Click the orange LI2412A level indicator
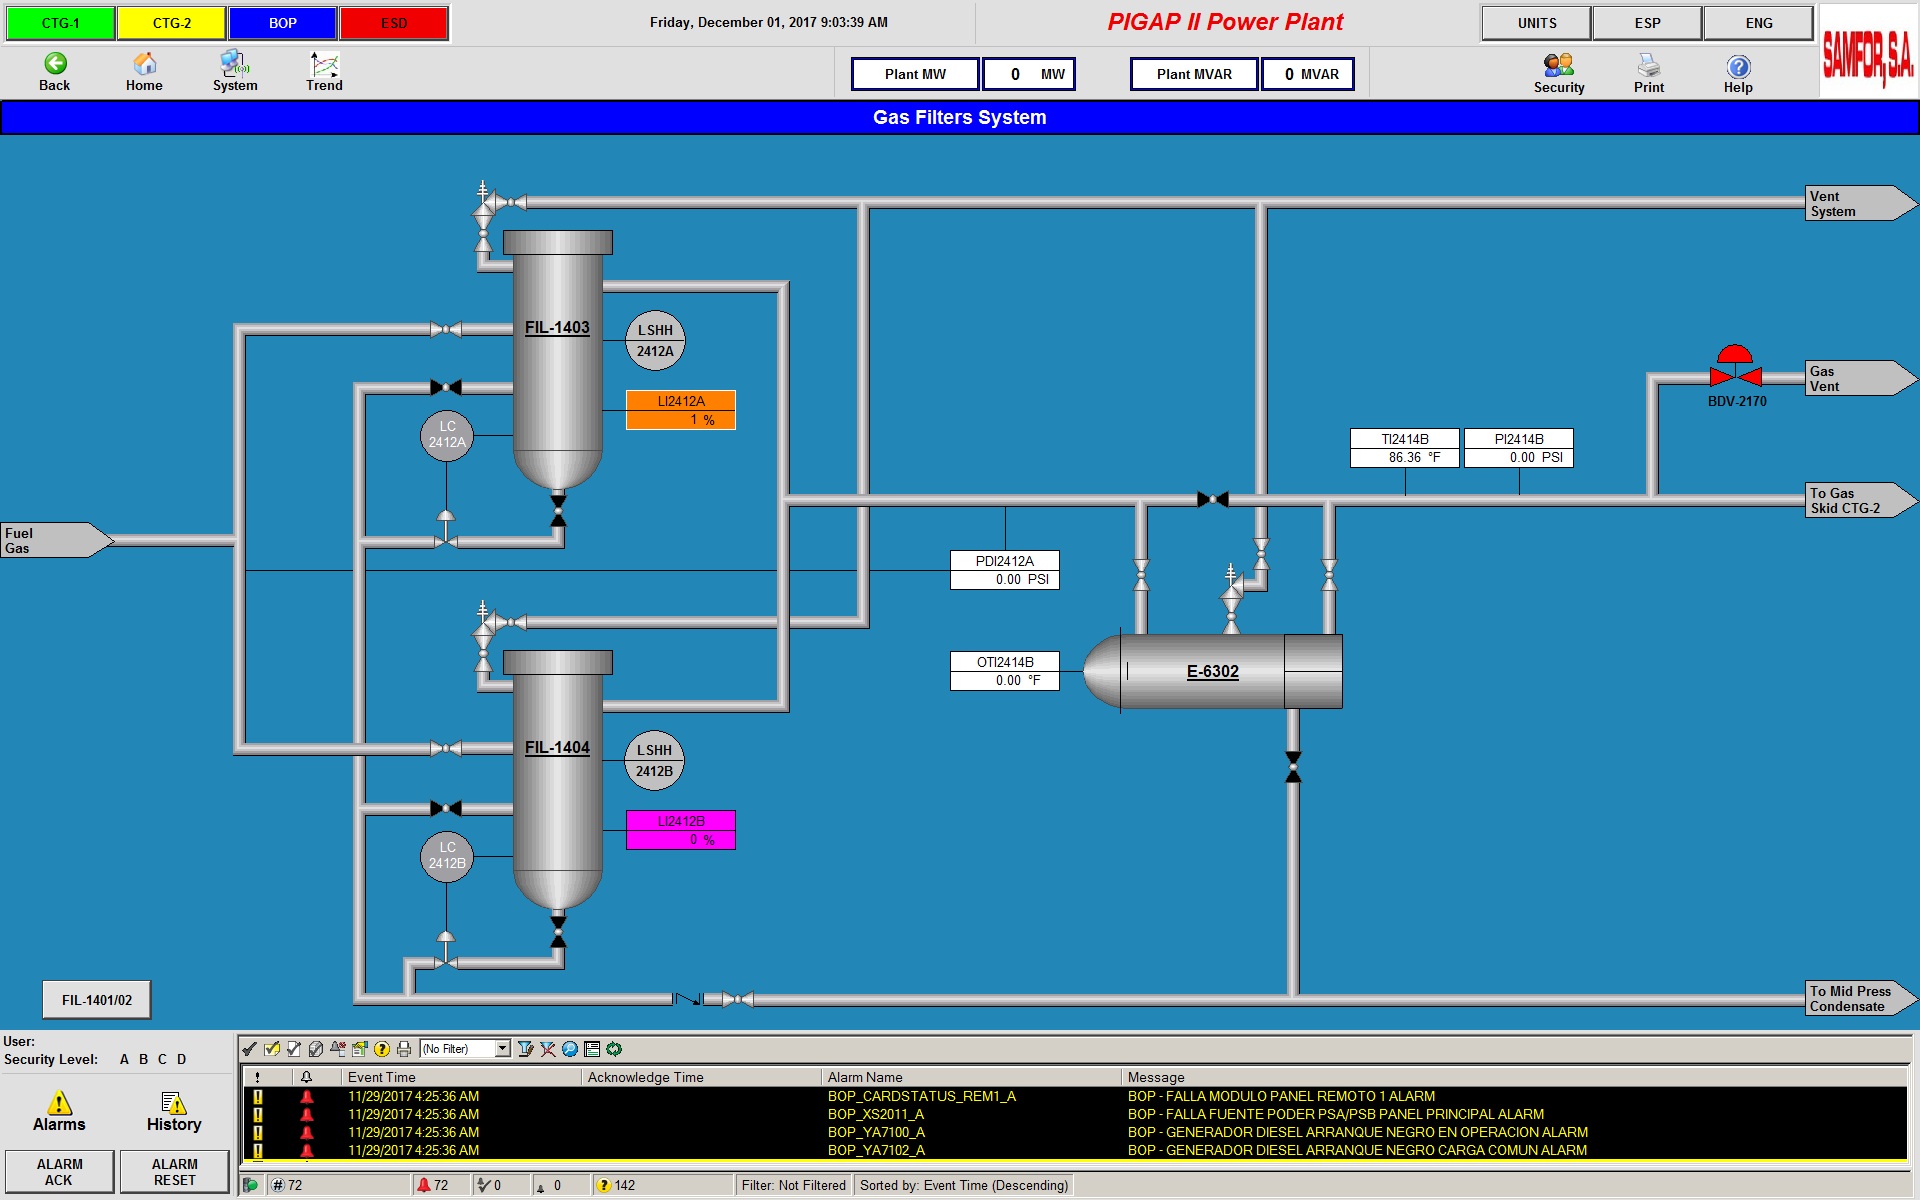 pyautogui.click(x=681, y=410)
